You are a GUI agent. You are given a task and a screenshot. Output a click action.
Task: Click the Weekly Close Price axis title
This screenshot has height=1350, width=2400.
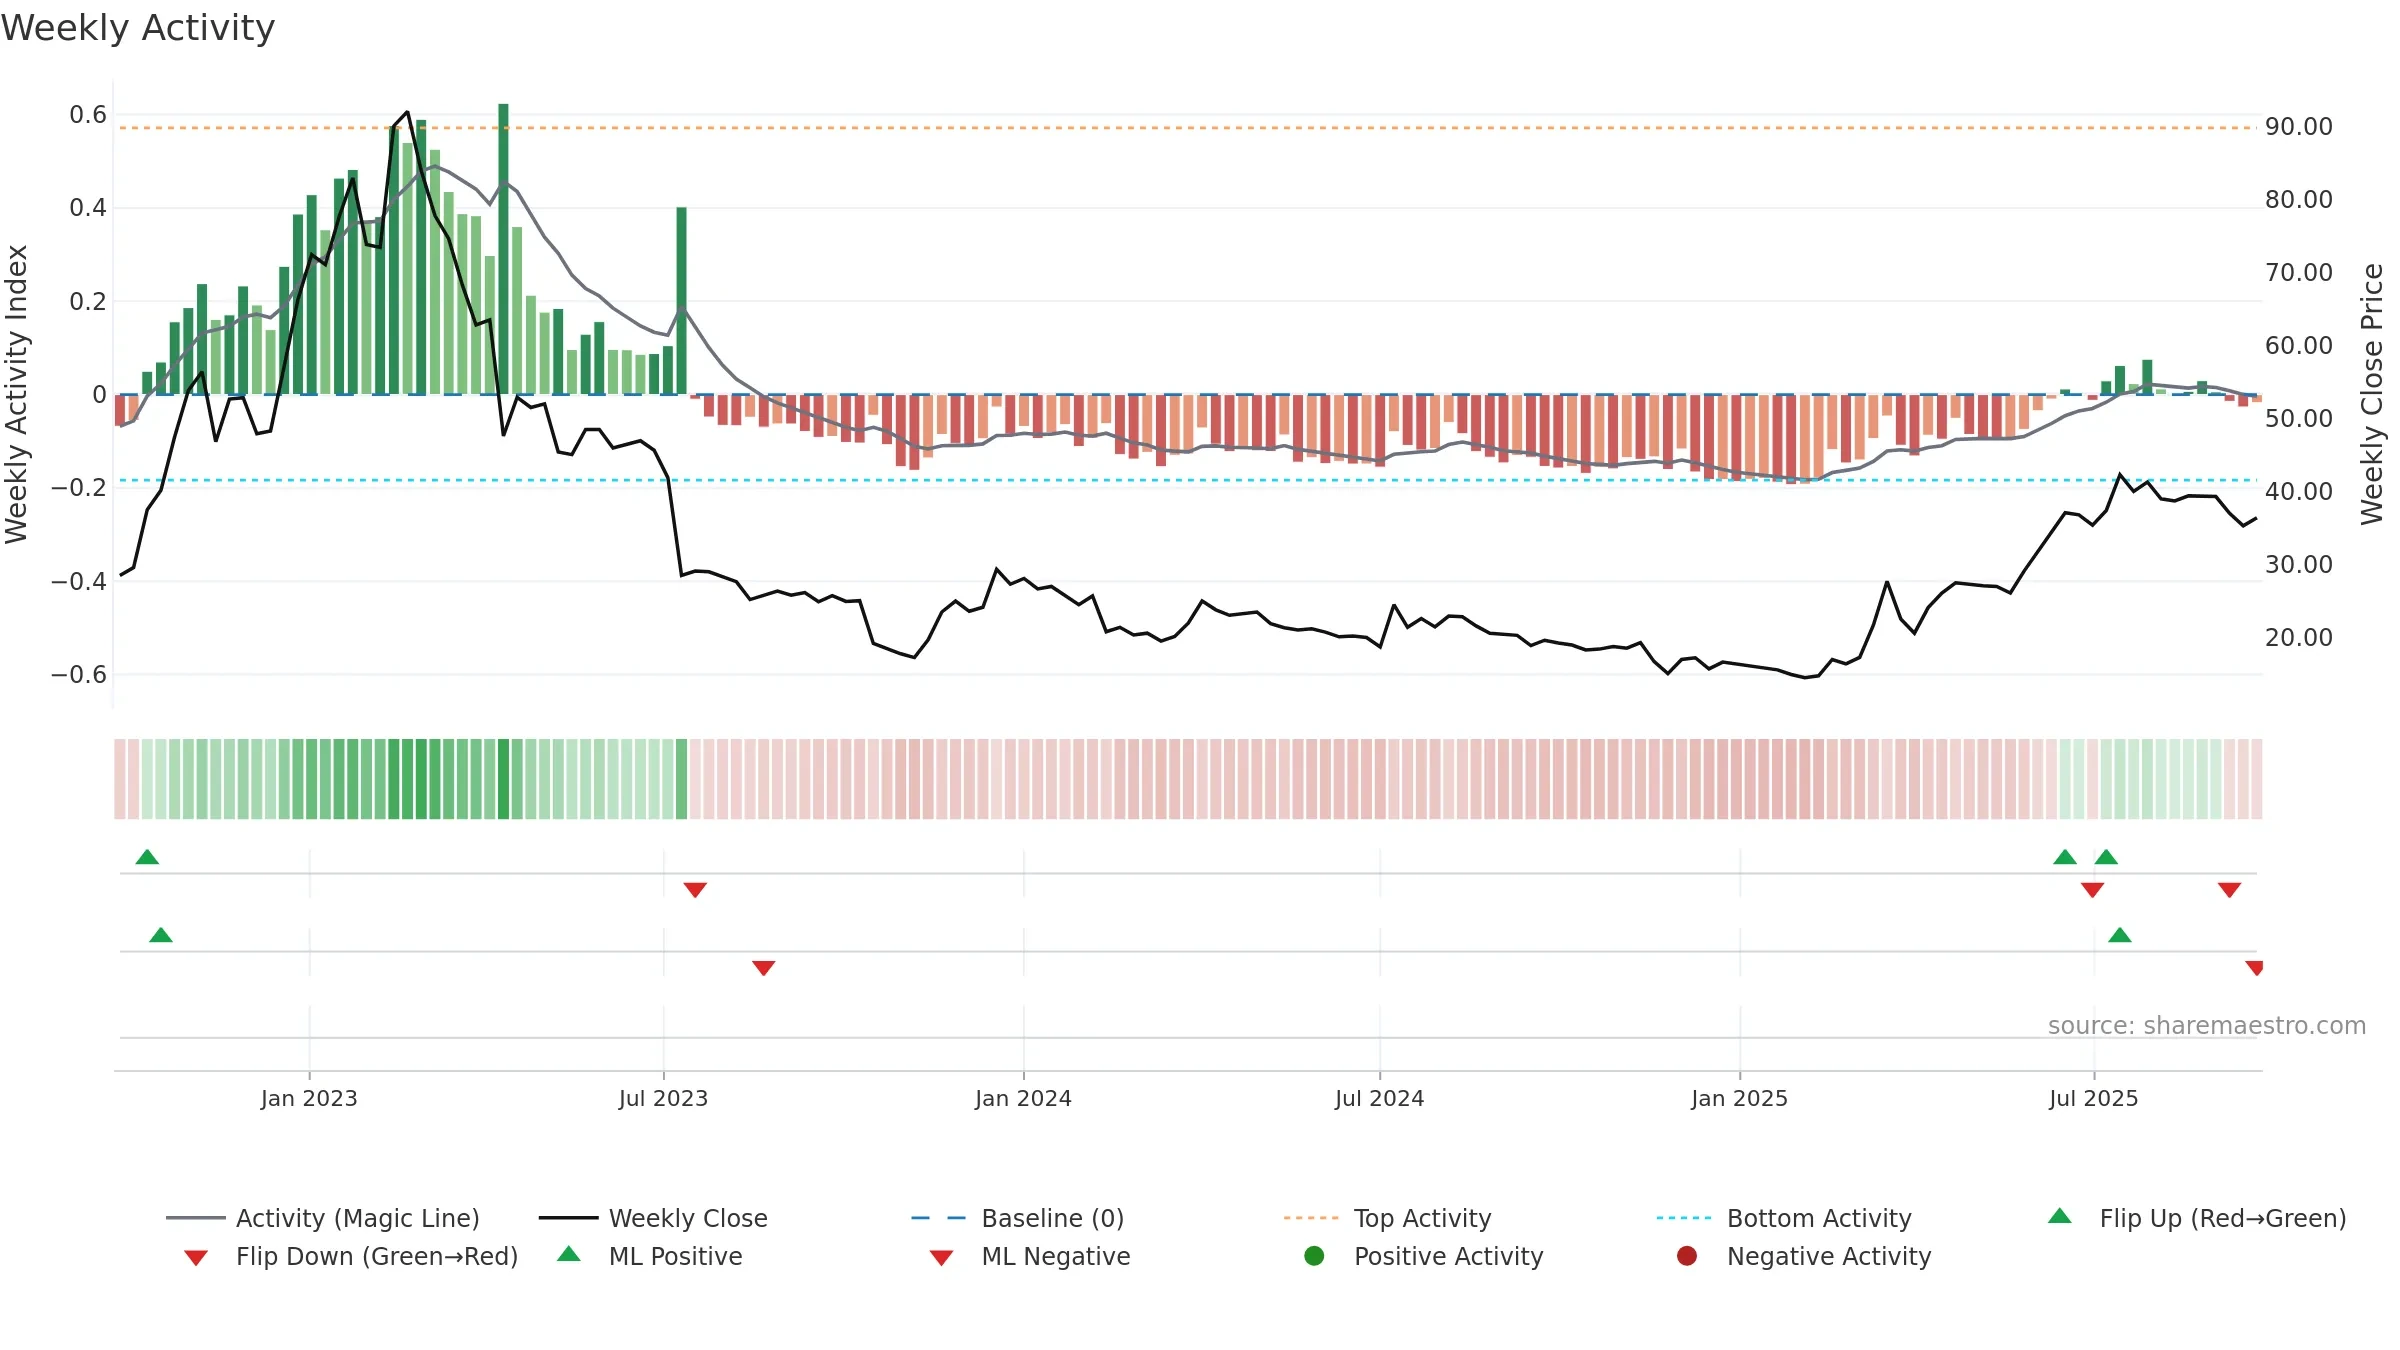(x=2372, y=394)
